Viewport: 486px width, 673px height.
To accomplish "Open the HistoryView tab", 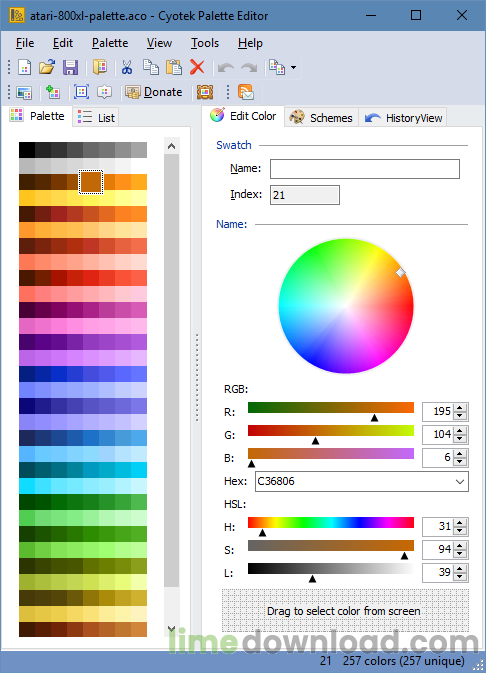I will pyautogui.click(x=403, y=118).
